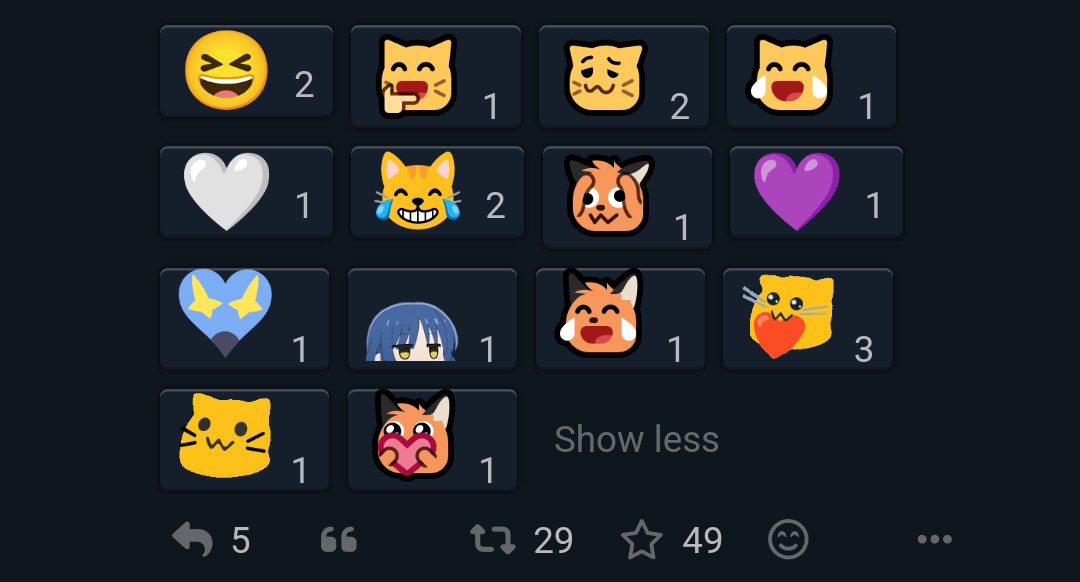This screenshot has width=1080, height=582.
Task: Click the crying laughing fox reaction
Action: [620, 319]
